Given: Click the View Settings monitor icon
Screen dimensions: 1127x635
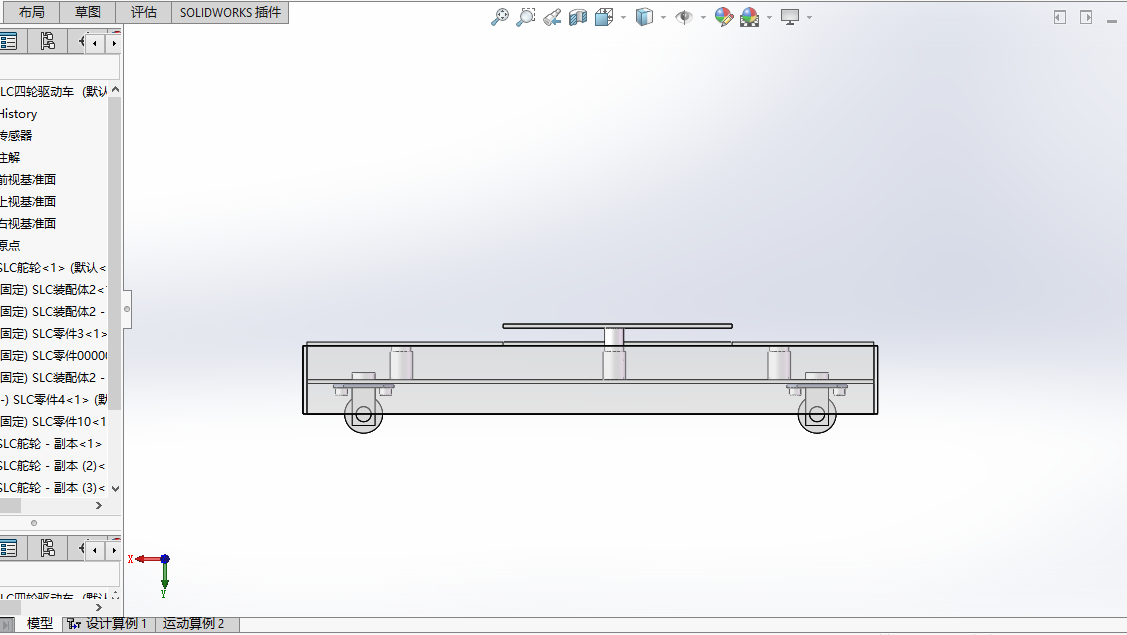Looking at the screenshot, I should point(790,17).
